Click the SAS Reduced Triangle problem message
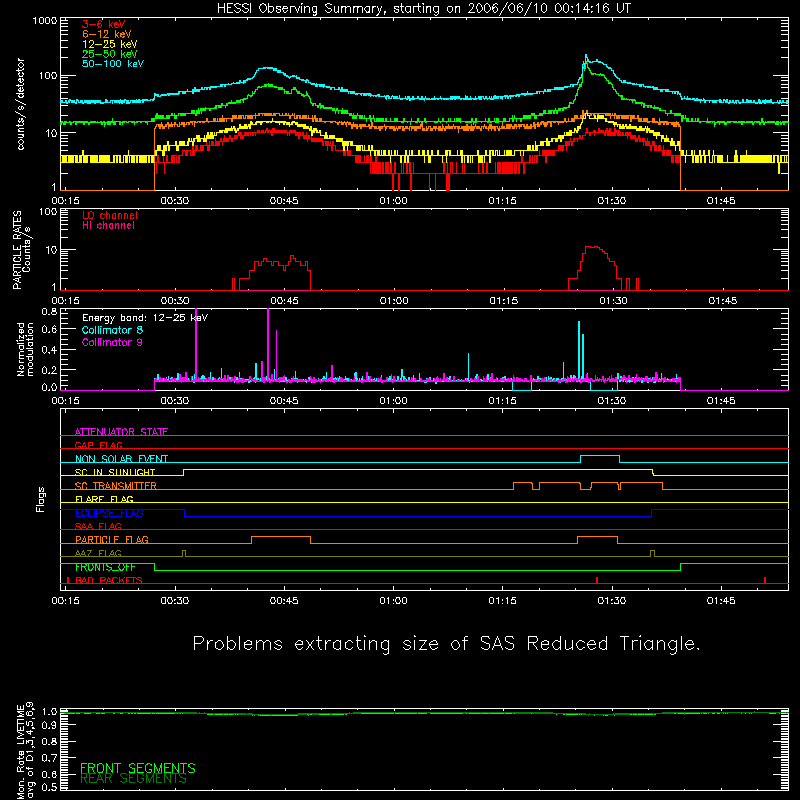Viewport: 800px width, 800px height. pyautogui.click(x=446, y=644)
